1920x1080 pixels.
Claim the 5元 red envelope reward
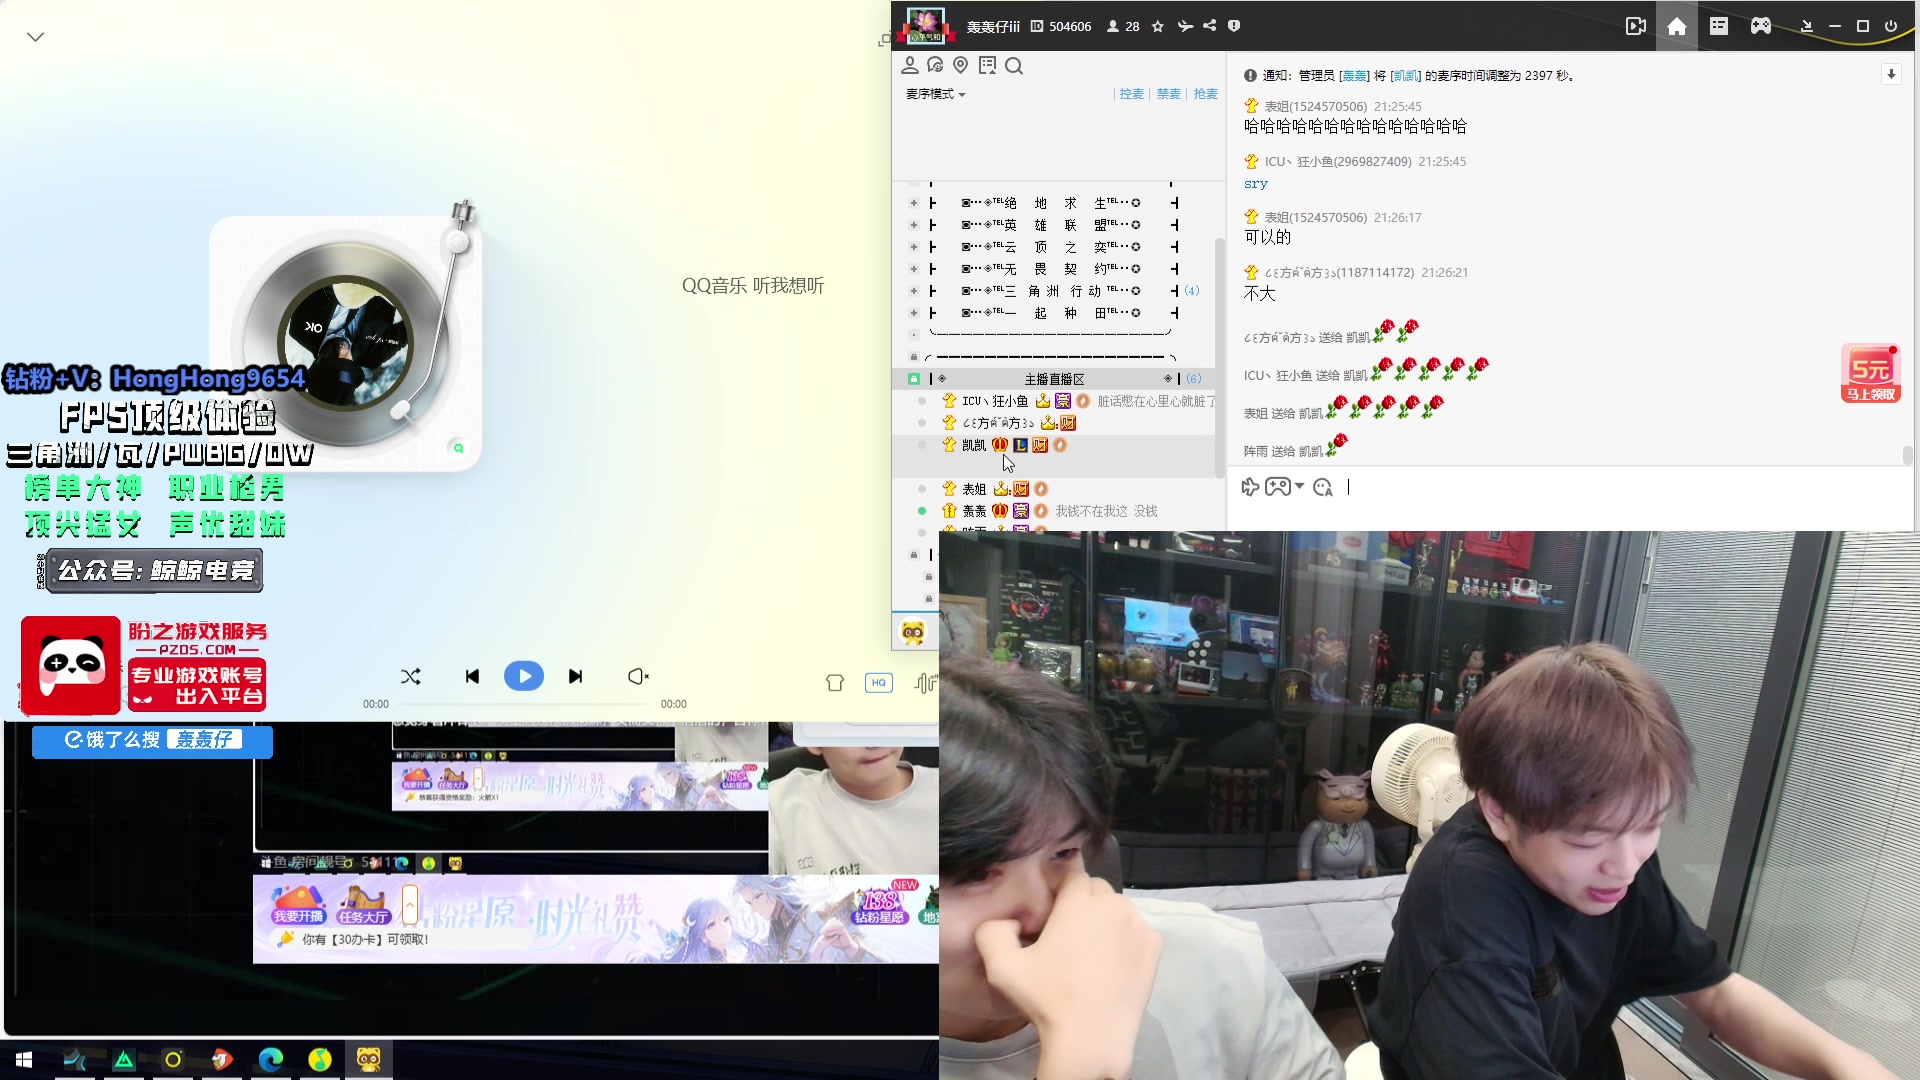pyautogui.click(x=1869, y=373)
